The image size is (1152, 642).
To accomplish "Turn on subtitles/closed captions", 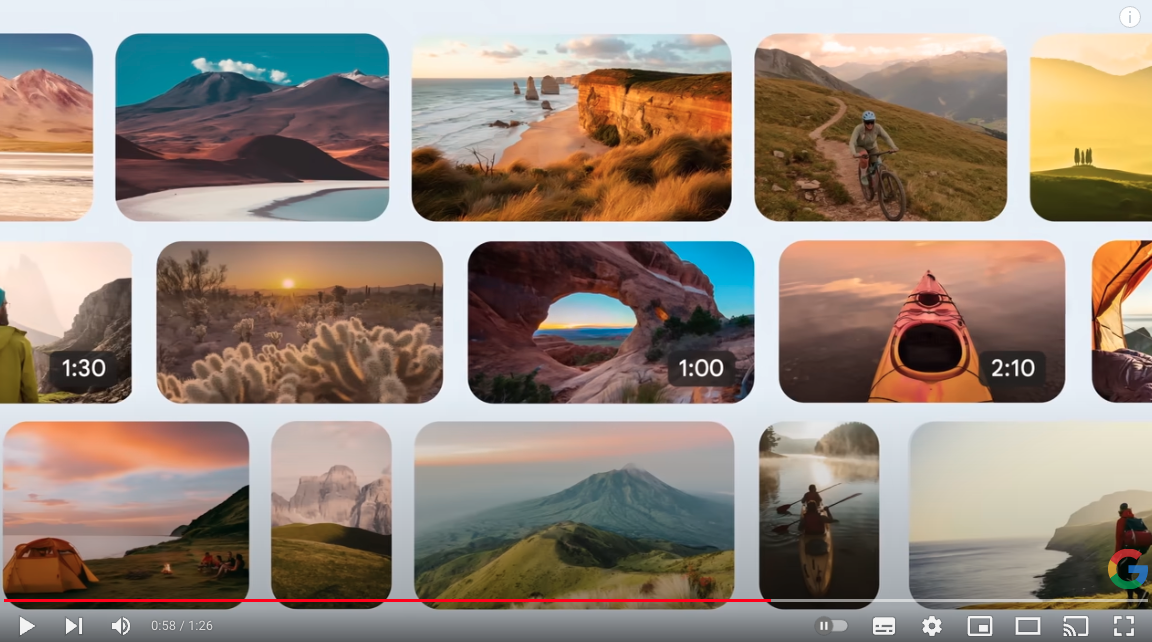I will (884, 626).
